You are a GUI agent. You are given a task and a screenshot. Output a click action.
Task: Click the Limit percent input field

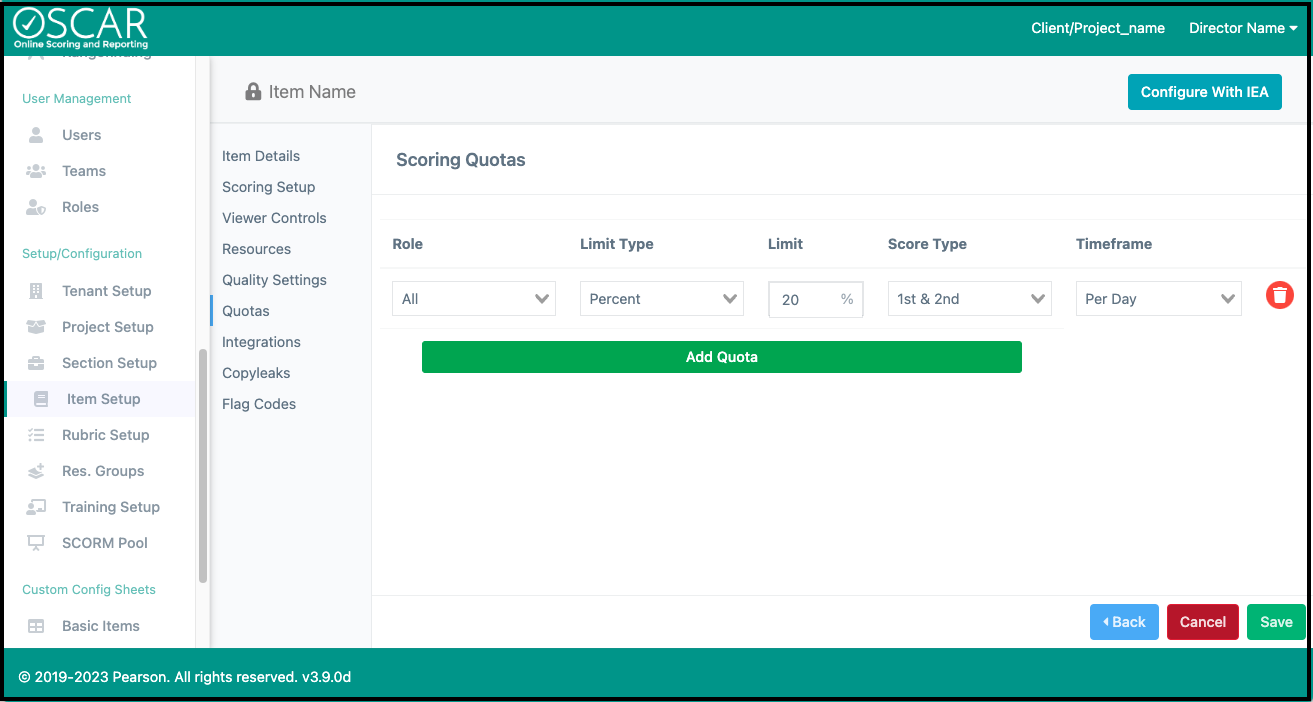(x=805, y=299)
